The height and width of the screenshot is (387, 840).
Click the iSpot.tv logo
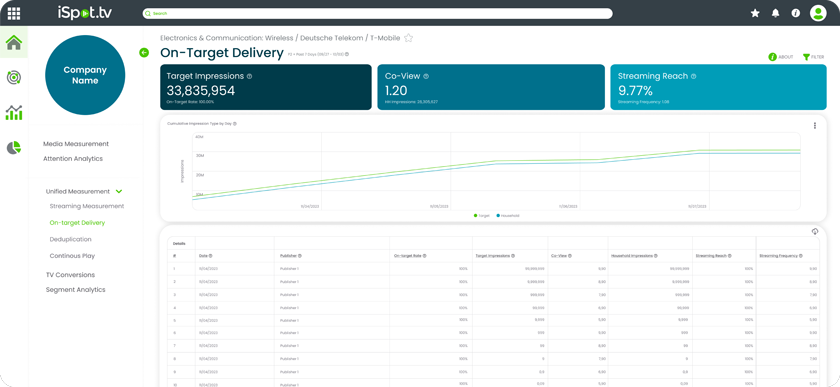tap(85, 13)
